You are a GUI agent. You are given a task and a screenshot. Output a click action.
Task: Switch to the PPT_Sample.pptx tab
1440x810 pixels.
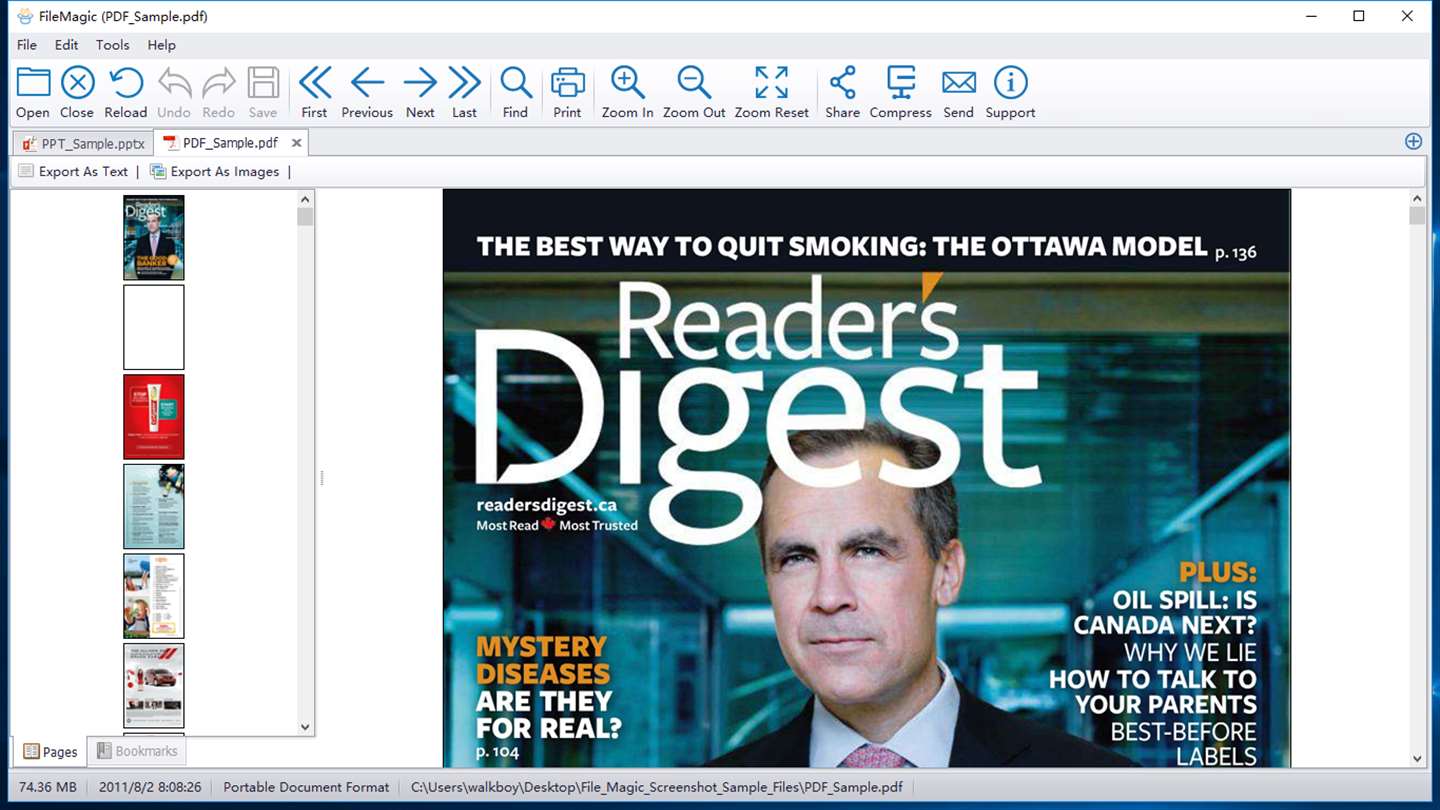[x=84, y=144]
